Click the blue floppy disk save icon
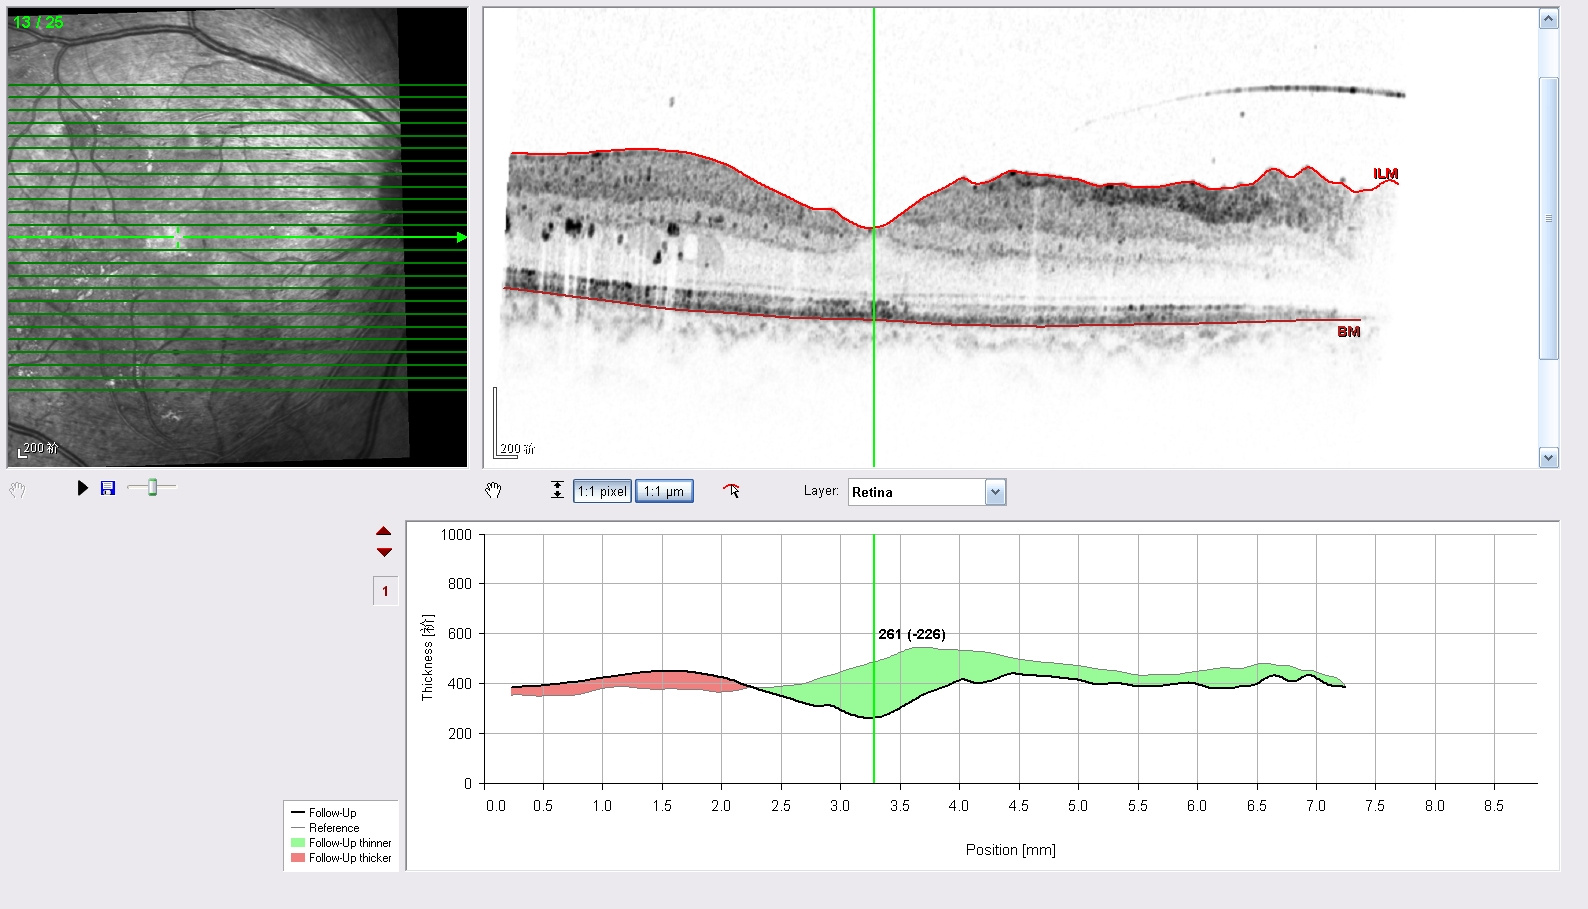The width and height of the screenshot is (1588, 909). (x=108, y=488)
